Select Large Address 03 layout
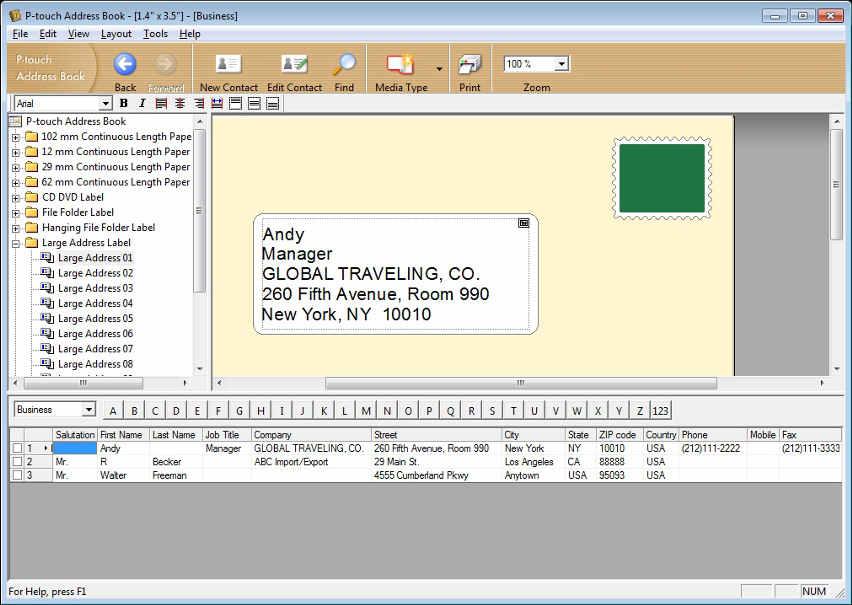 point(95,288)
